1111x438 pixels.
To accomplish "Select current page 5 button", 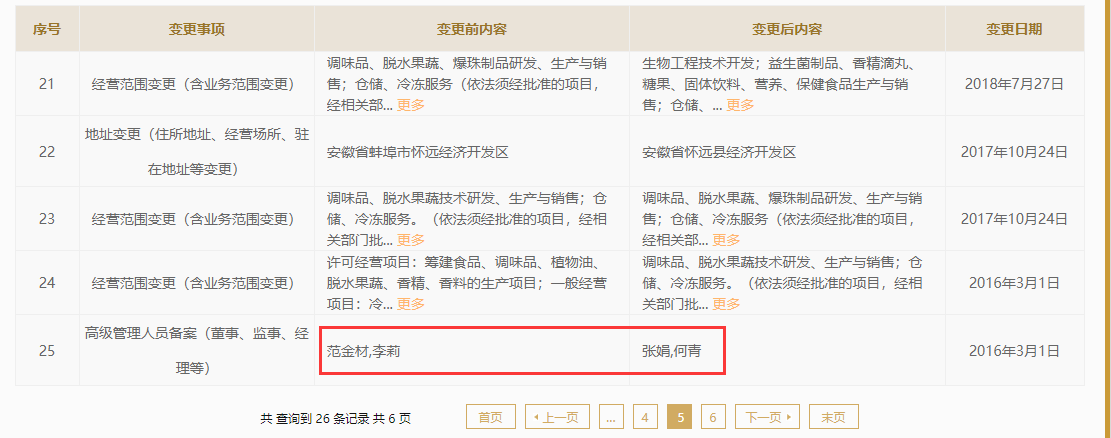I will [680, 417].
